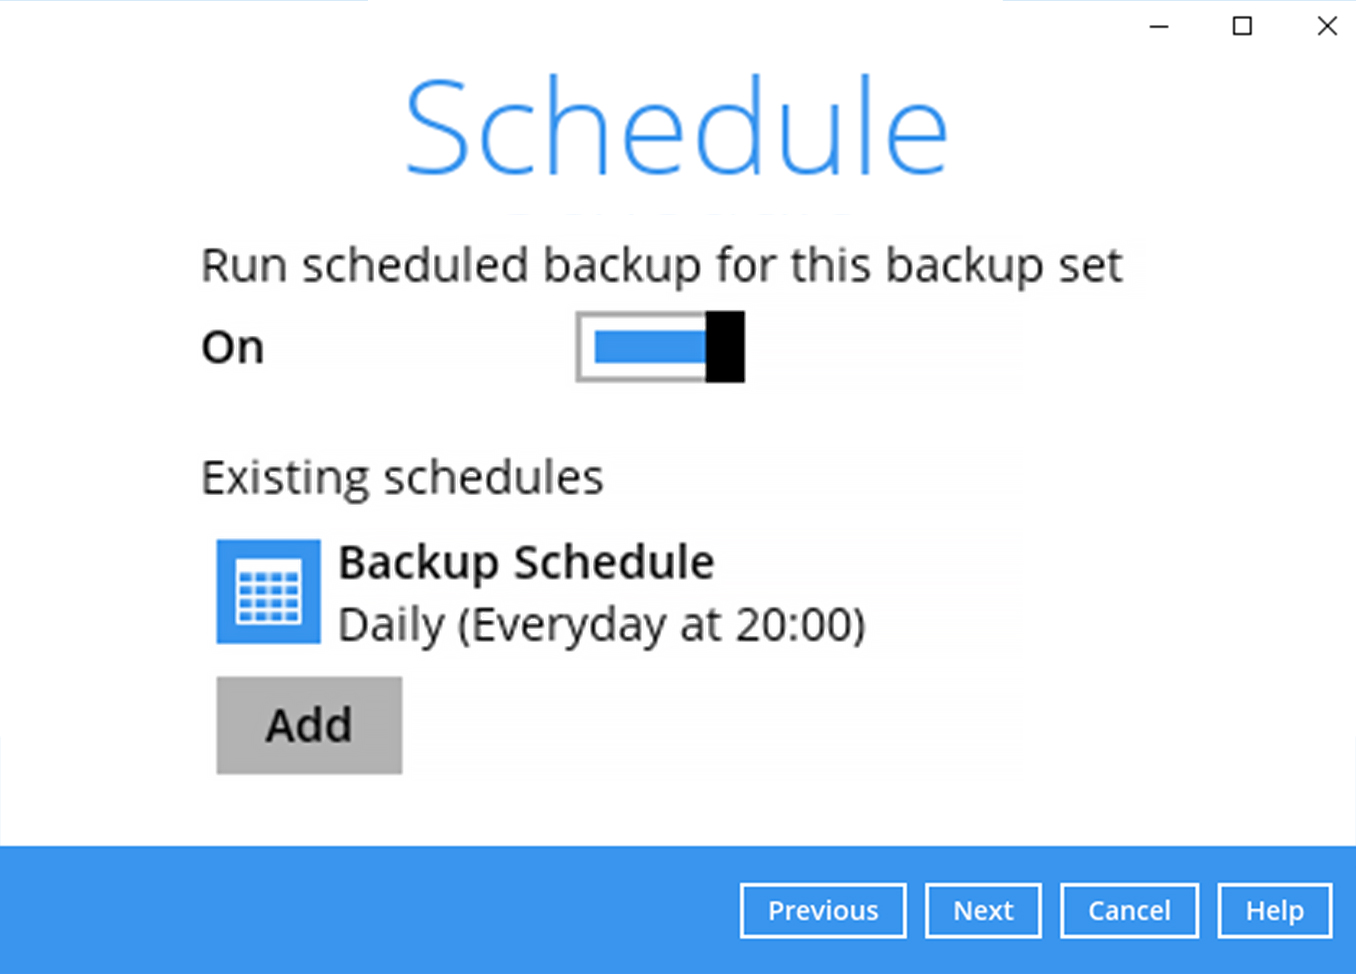Click the blue bottom action bar

click(x=400, y=910)
